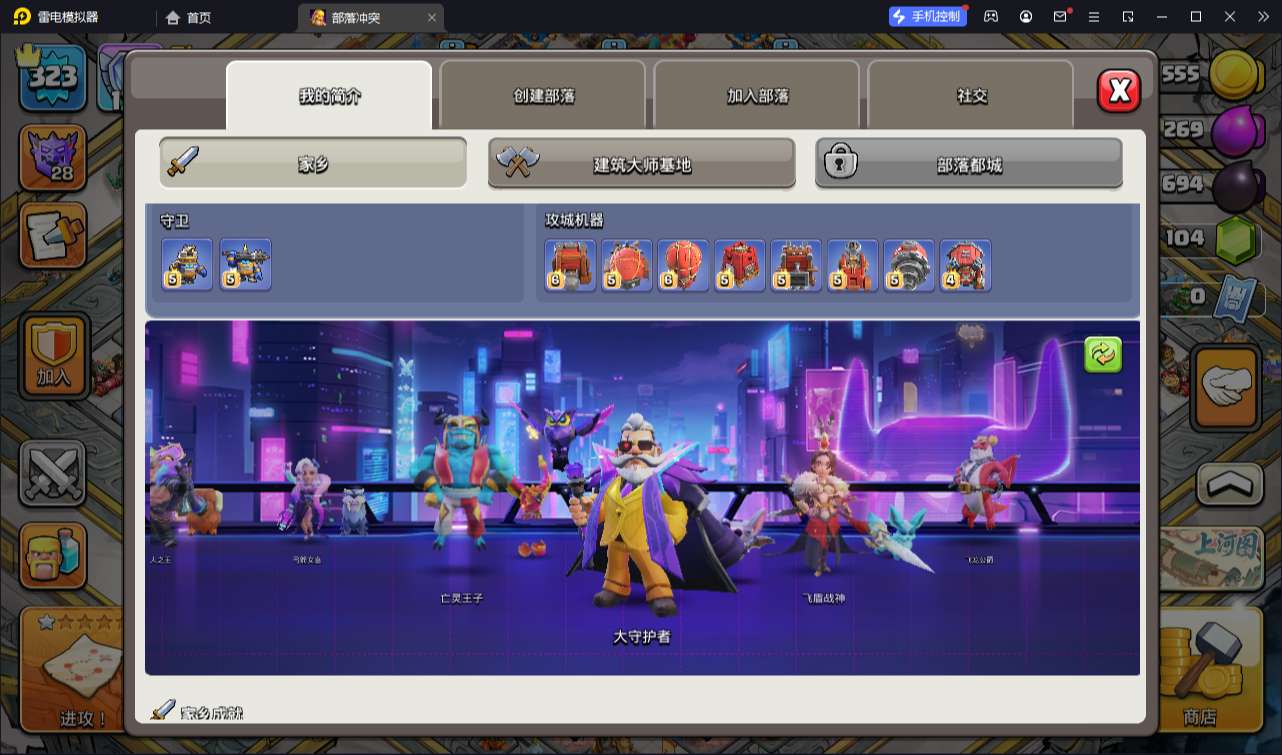The width and height of the screenshot is (1282, 755).
Task: Tap the Battle Blimp siege machine icon
Action: 627,265
